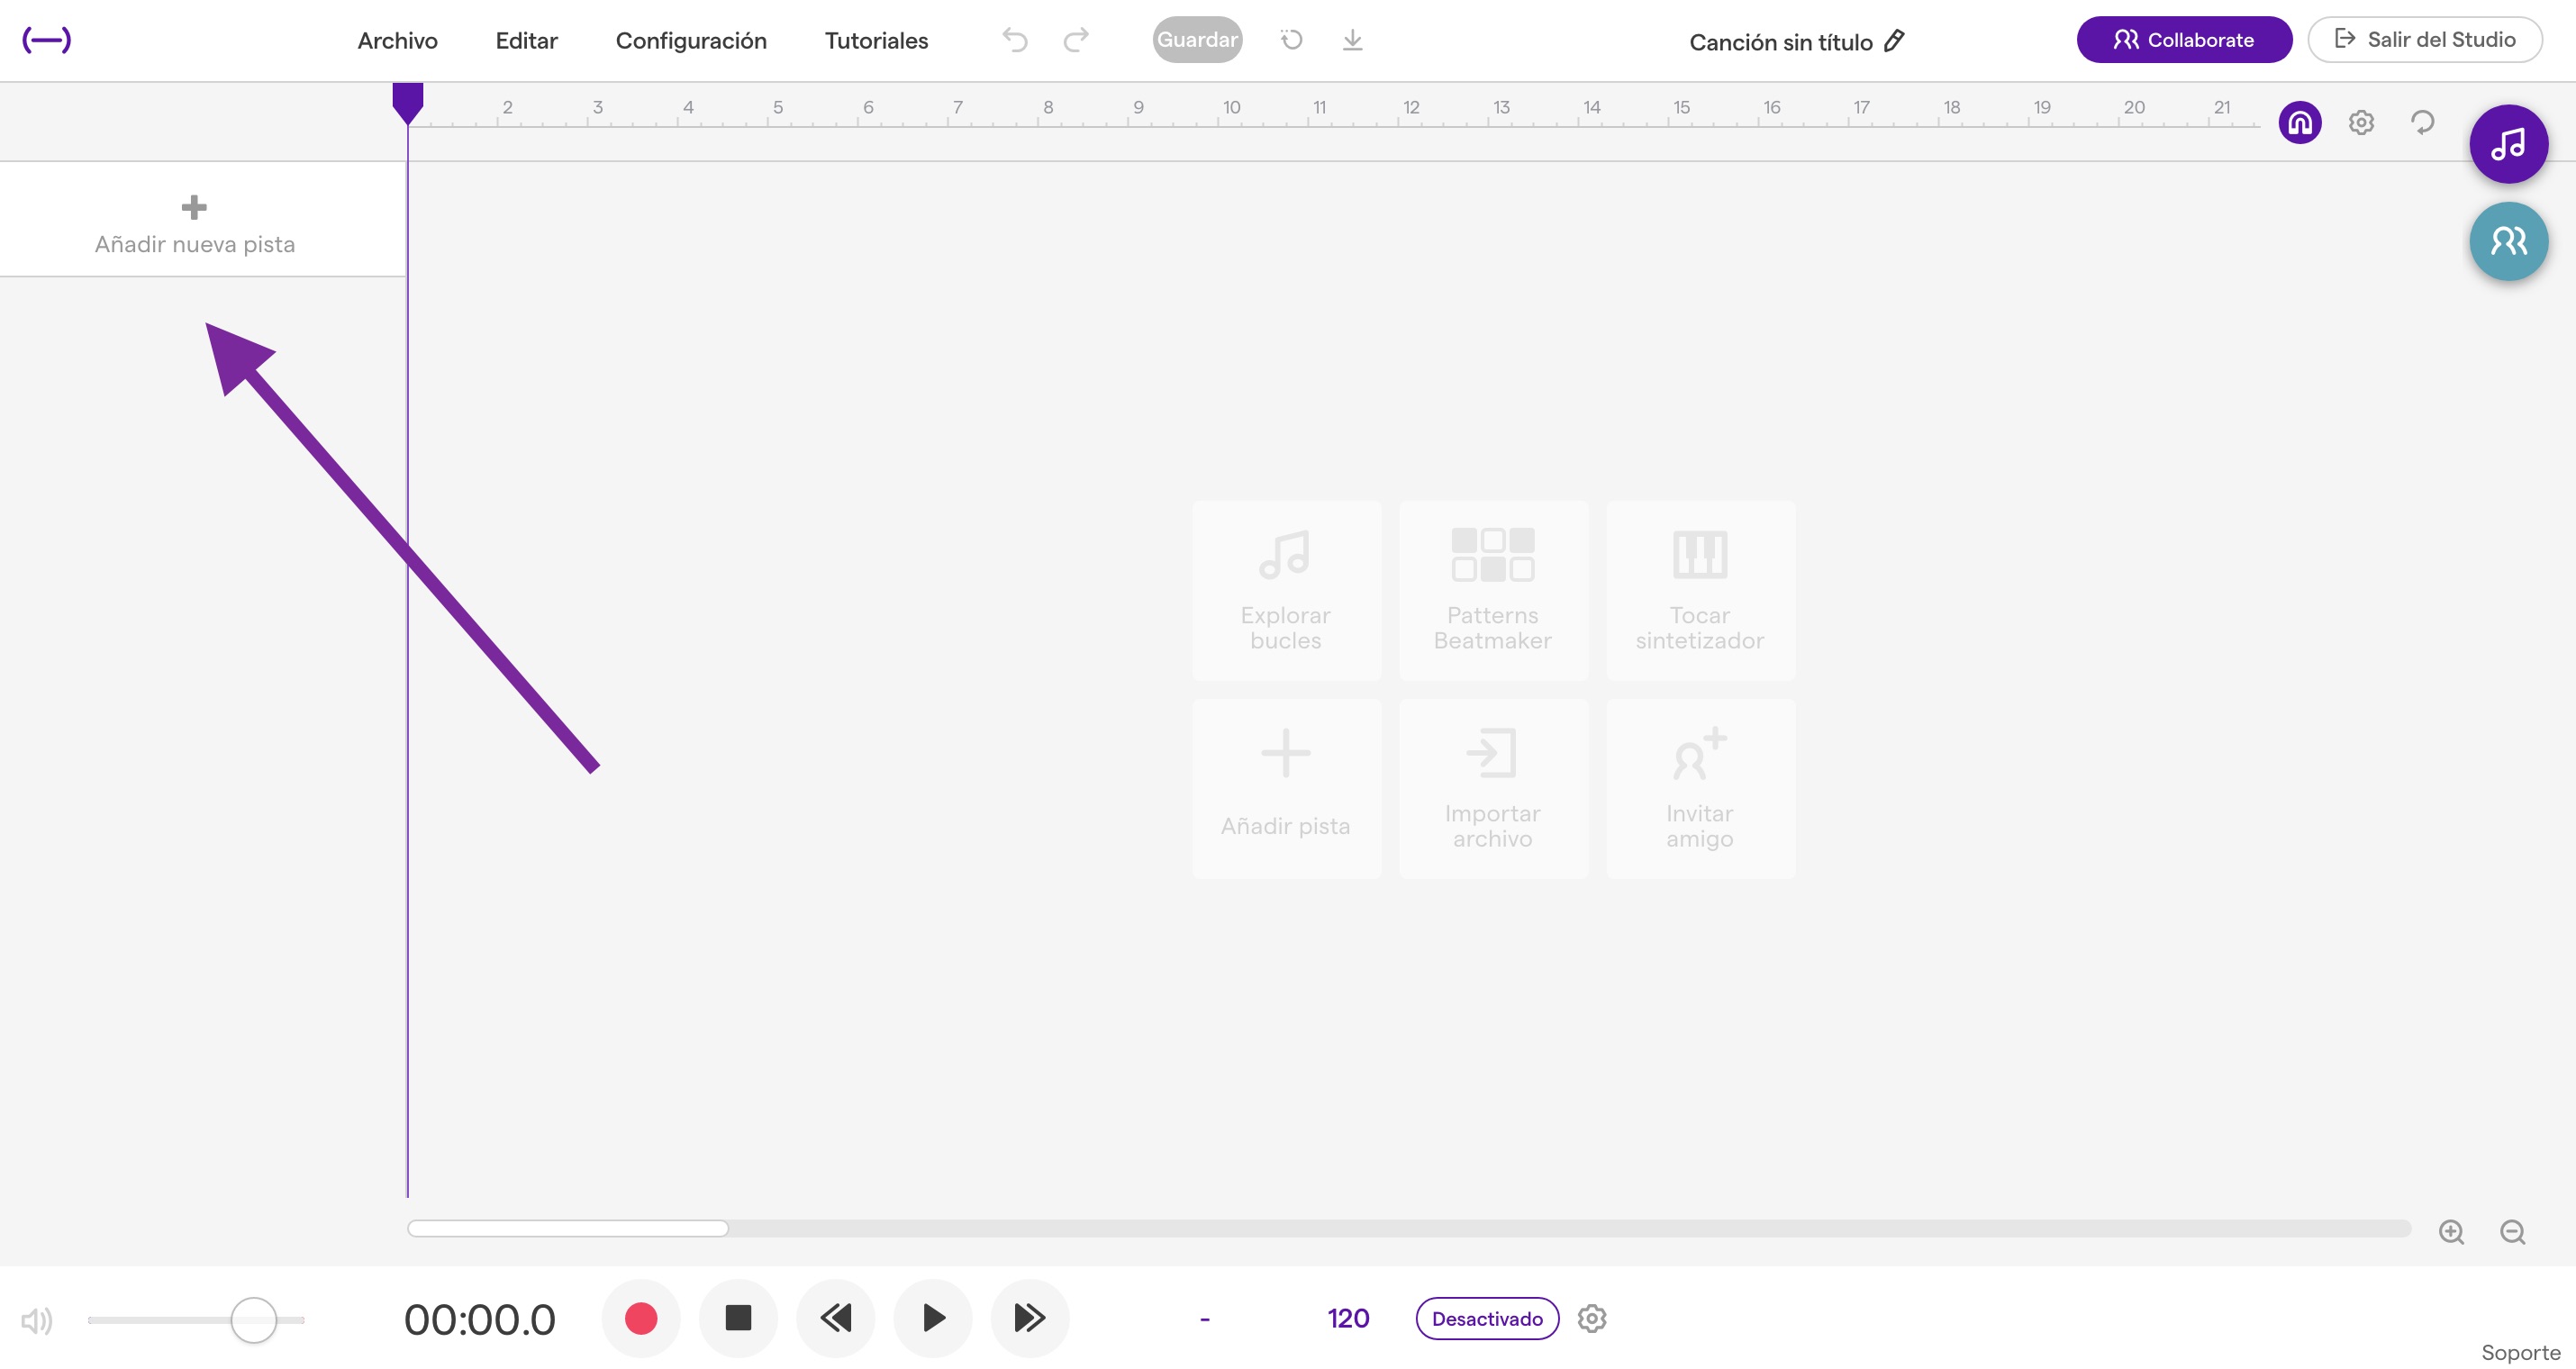Open the purple music library icon

click(x=2508, y=144)
